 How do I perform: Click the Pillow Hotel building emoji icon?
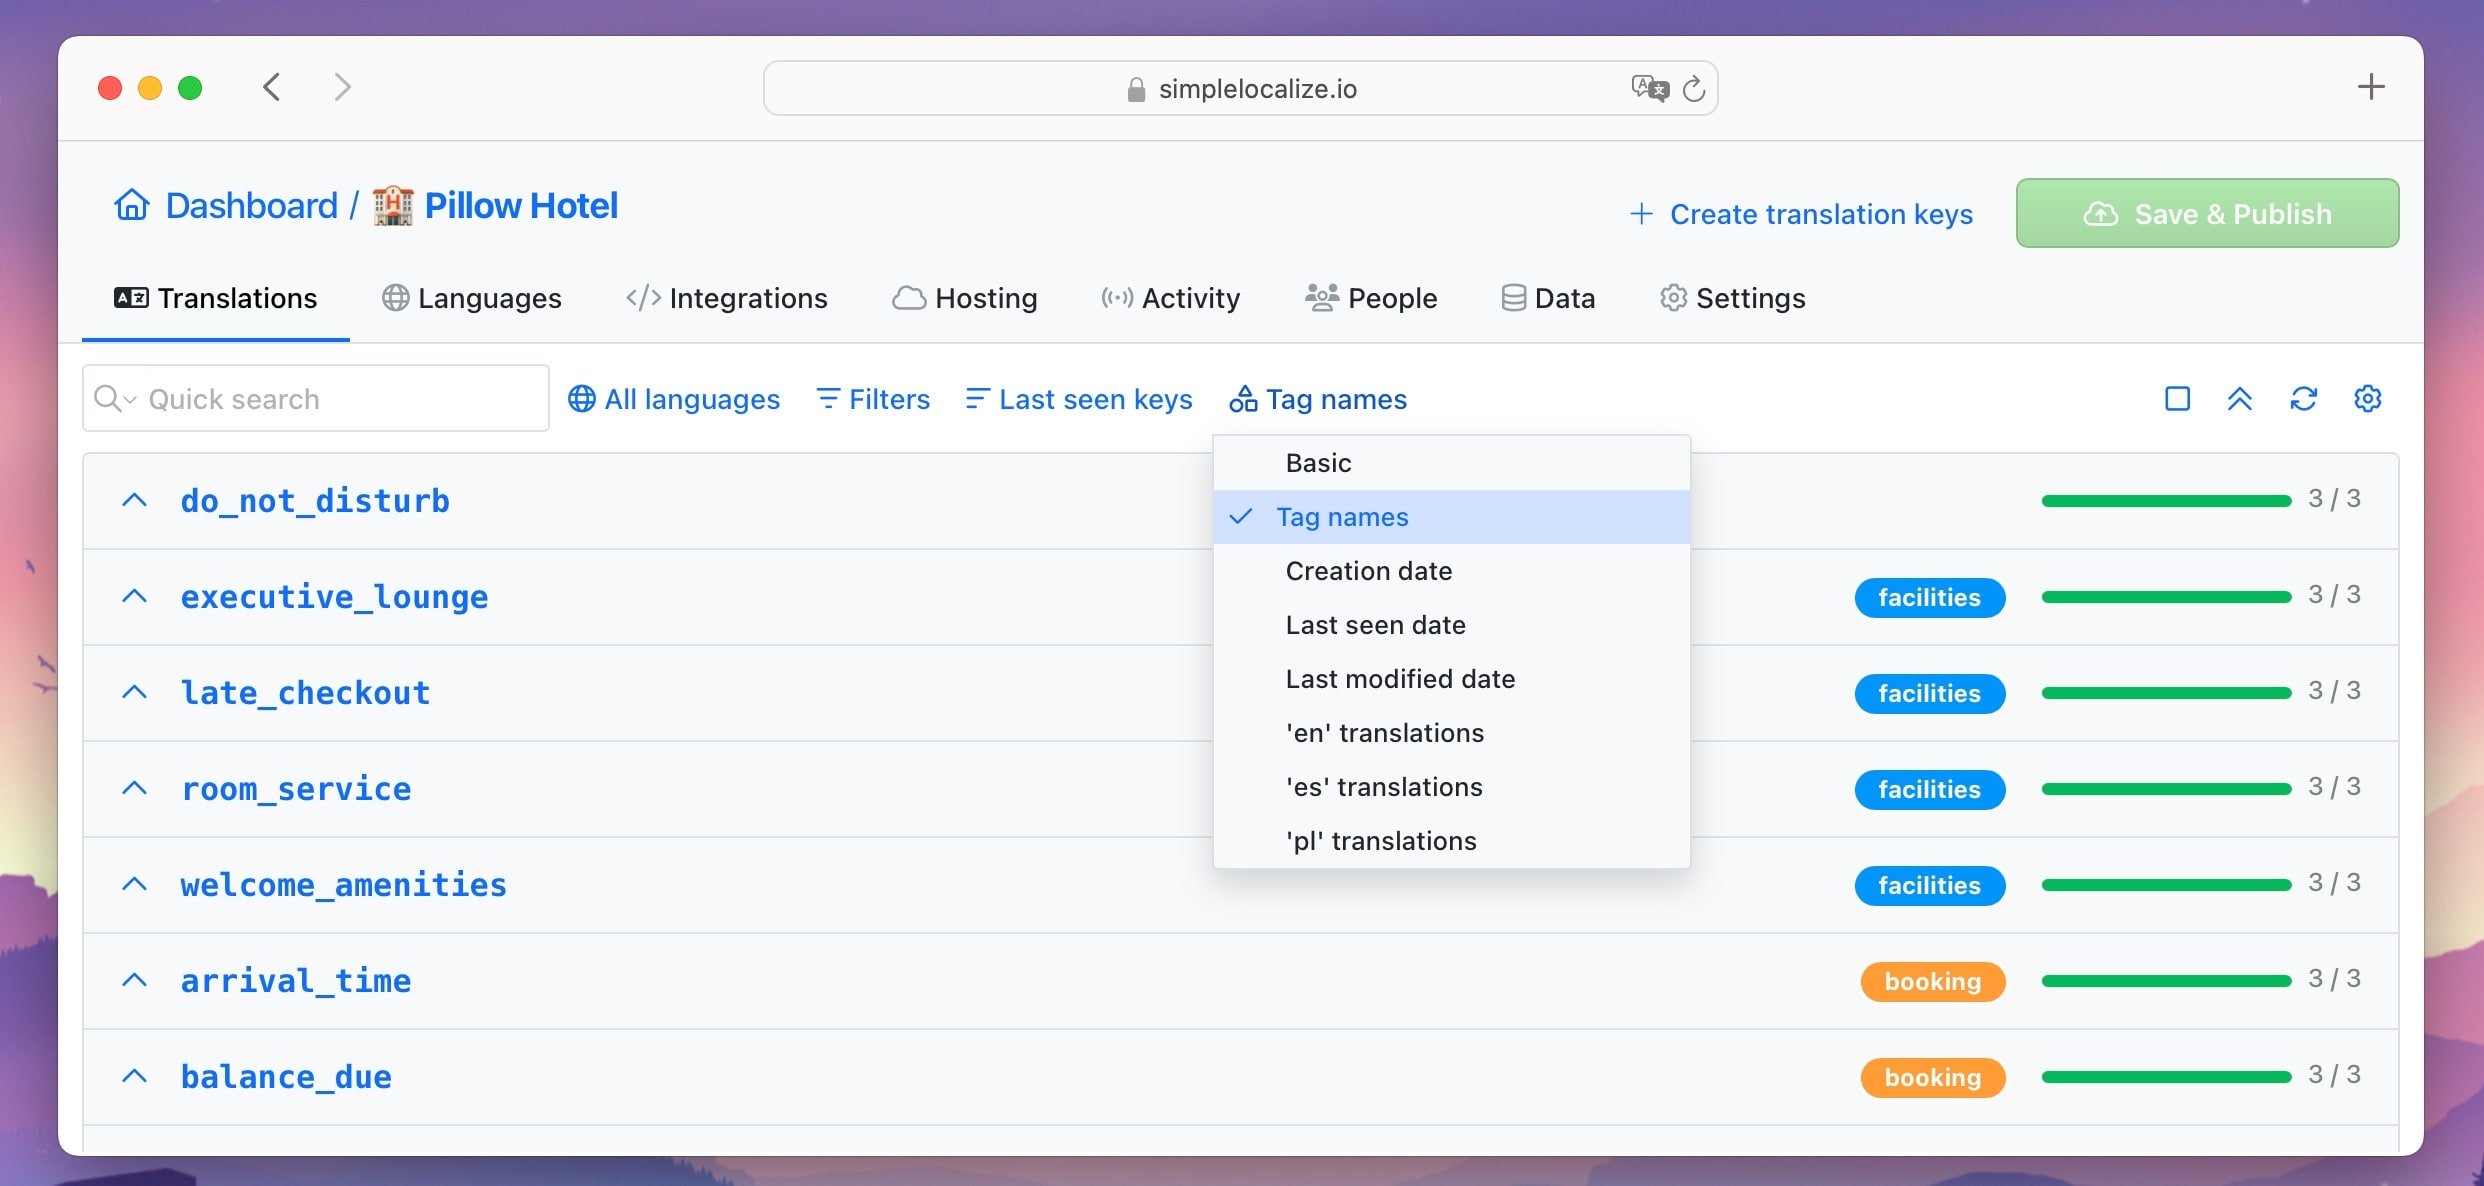[393, 205]
